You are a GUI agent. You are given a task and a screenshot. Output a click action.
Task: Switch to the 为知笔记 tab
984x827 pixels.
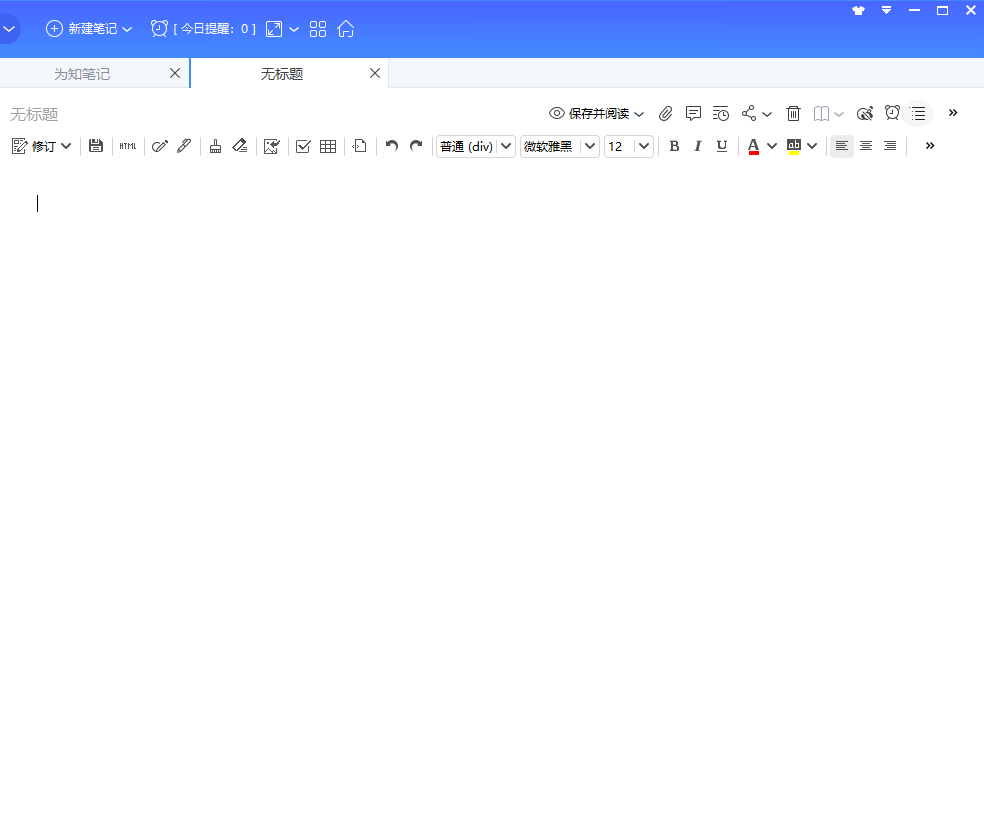click(x=82, y=74)
